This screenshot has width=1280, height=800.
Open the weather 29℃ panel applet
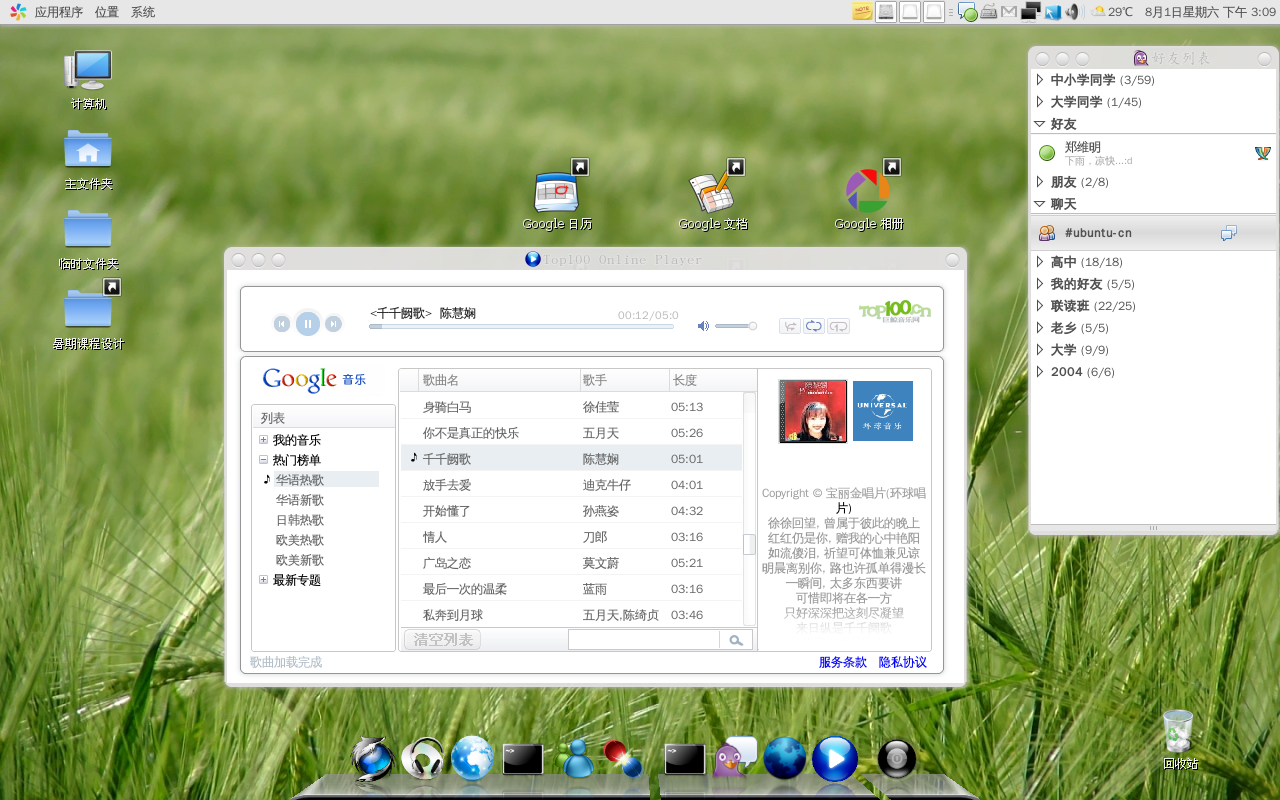coord(1112,12)
